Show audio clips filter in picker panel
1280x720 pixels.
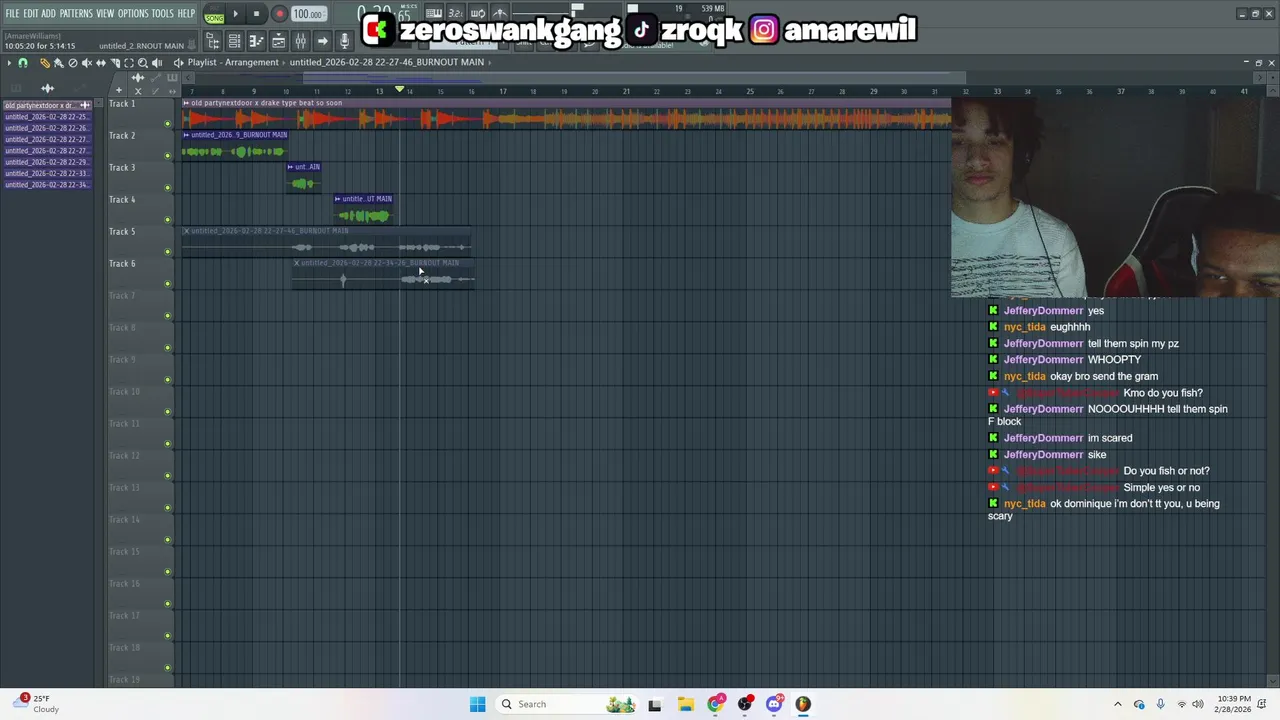(x=47, y=88)
